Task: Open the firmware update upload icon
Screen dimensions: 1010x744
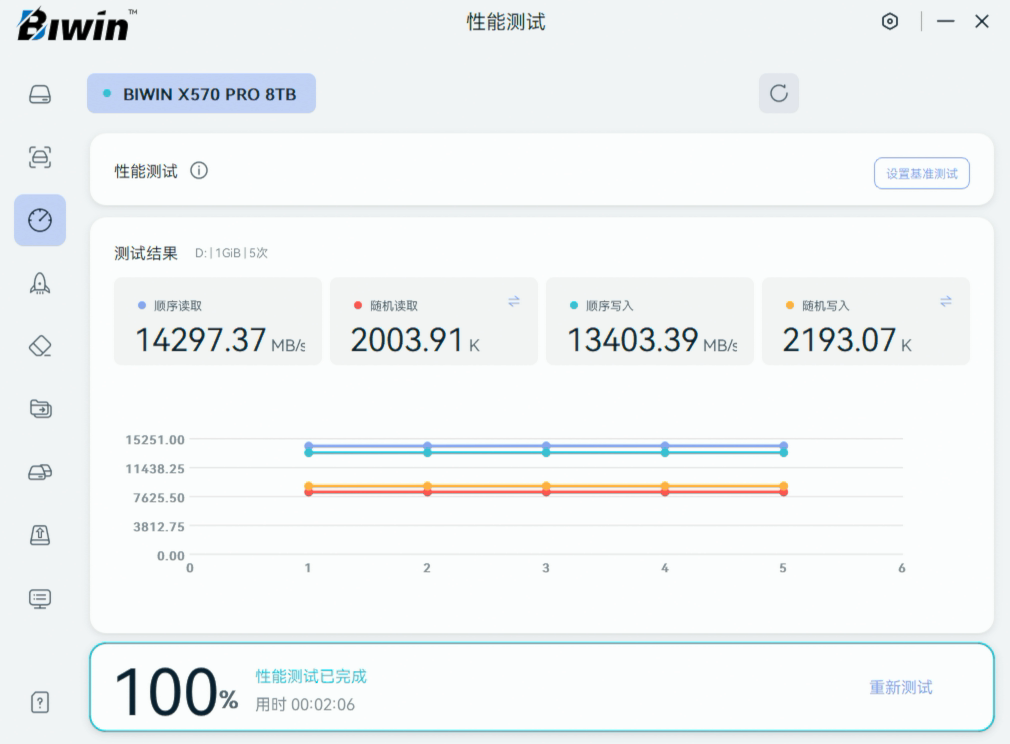Action: [x=40, y=534]
